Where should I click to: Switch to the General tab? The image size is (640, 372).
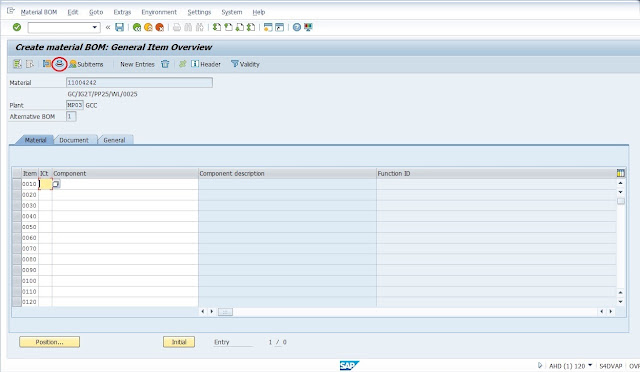(114, 140)
